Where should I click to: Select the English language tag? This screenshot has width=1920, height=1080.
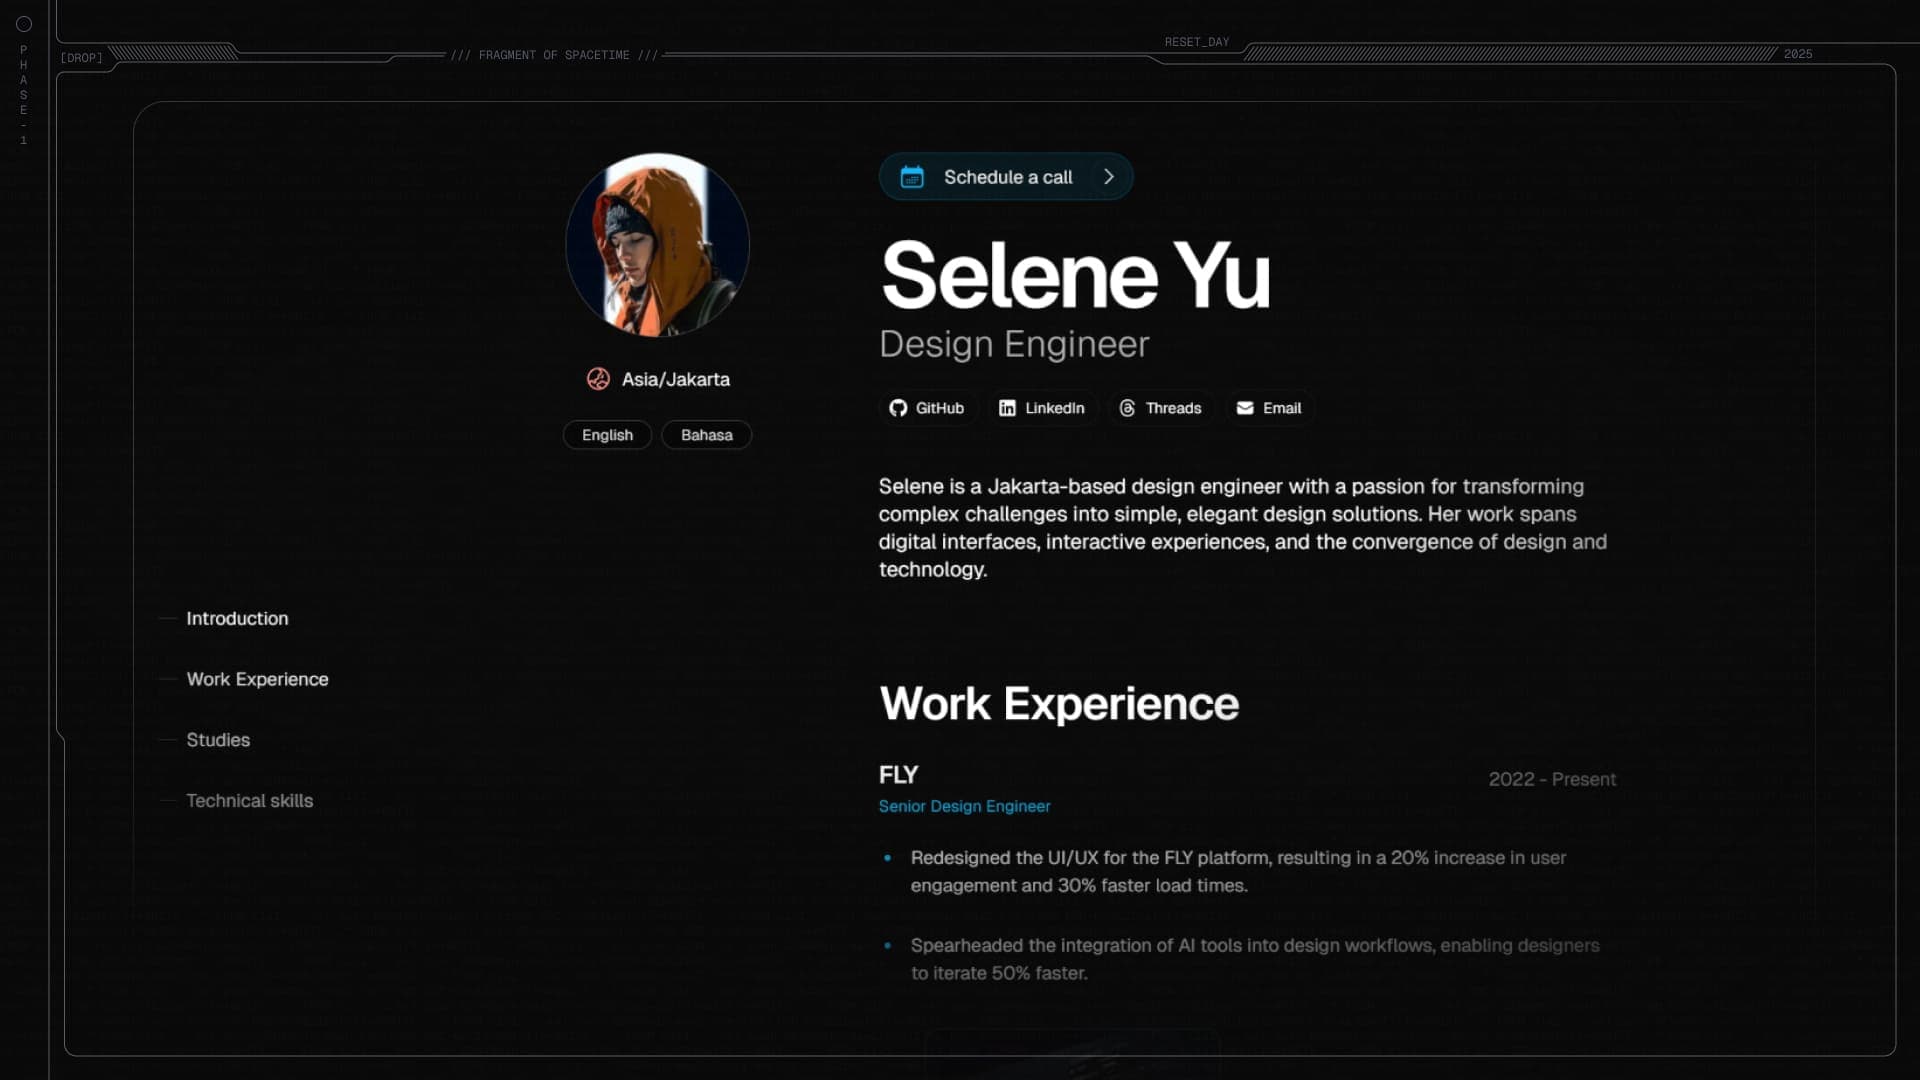607,435
